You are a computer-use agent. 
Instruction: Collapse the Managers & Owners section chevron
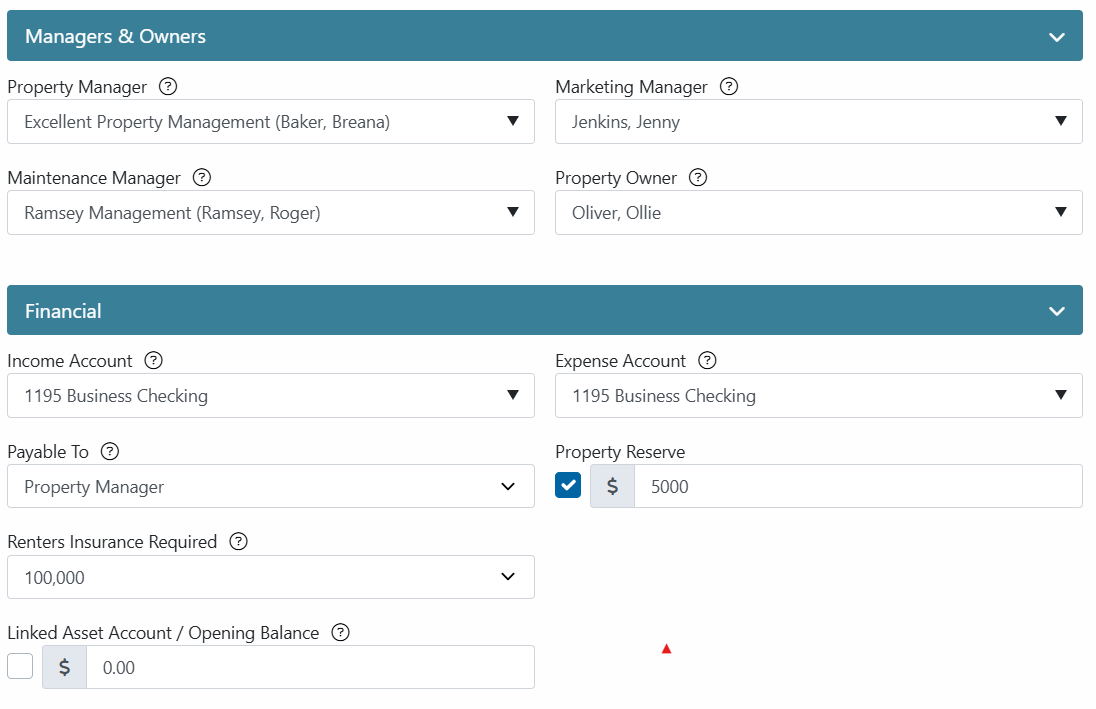click(1057, 37)
